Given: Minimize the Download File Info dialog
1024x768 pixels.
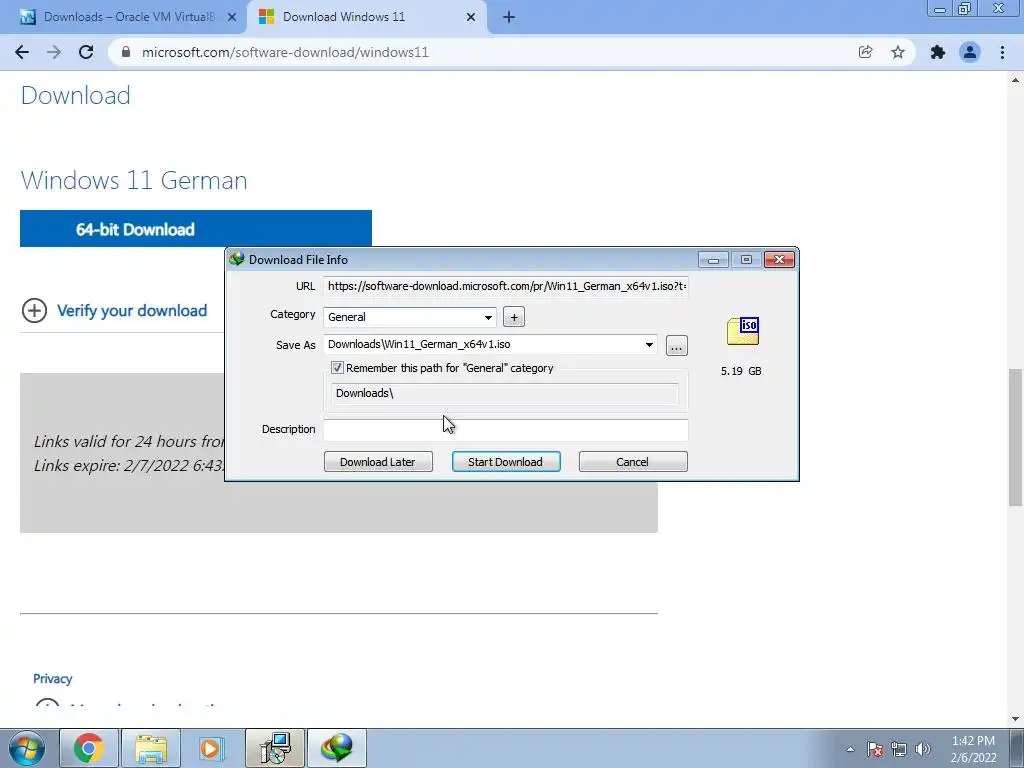Looking at the screenshot, I should [x=713, y=260].
